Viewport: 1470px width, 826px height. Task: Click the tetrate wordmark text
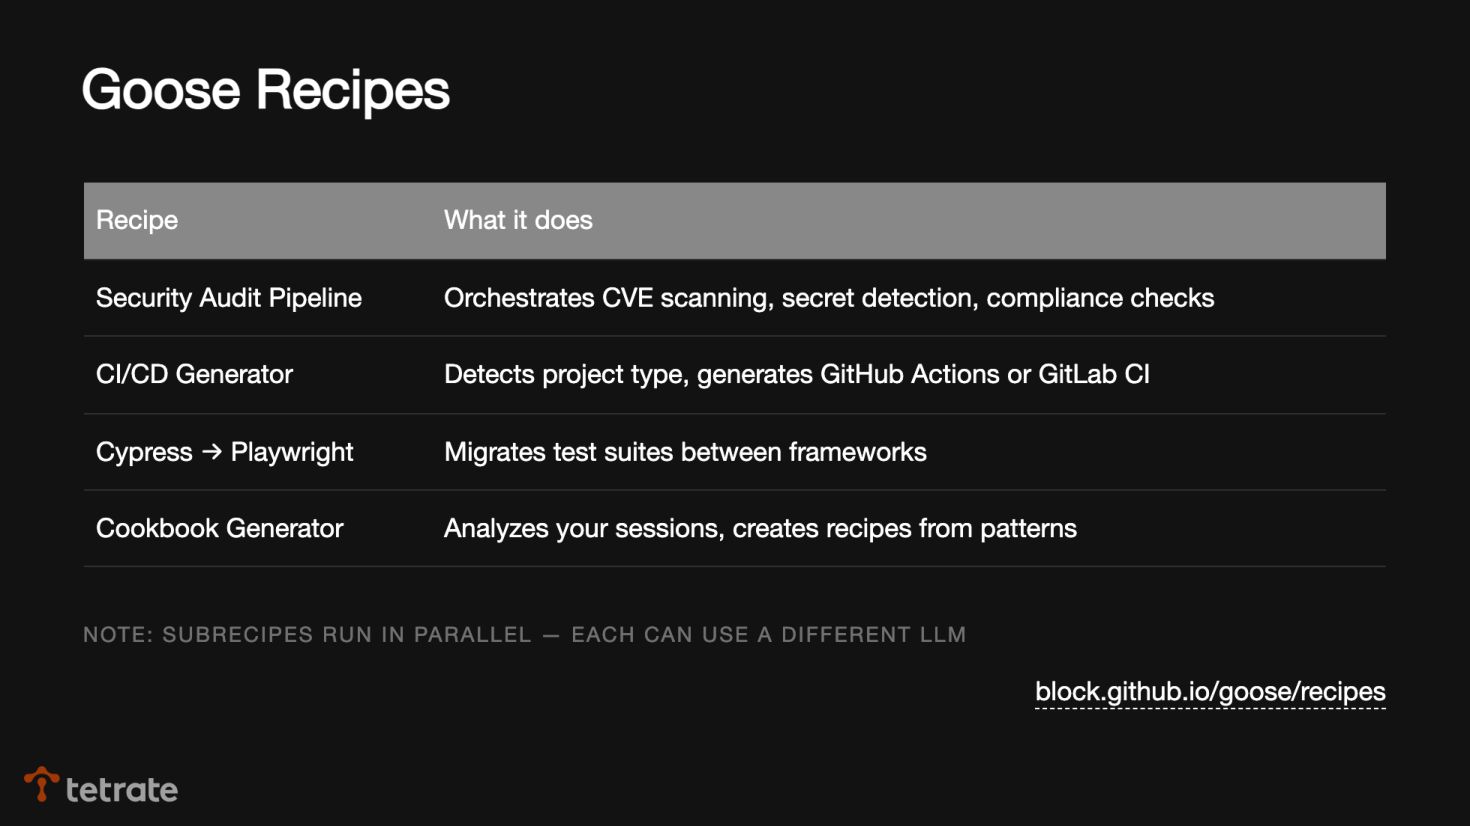(x=122, y=790)
